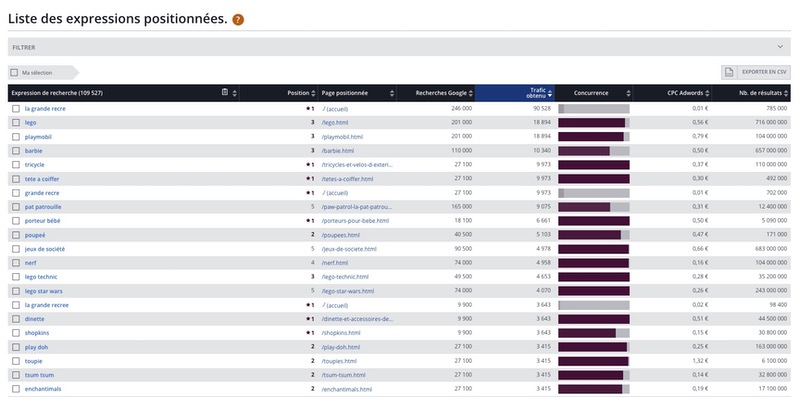
Task: Open the /play-doh.html page link
Action: [x=341, y=347]
